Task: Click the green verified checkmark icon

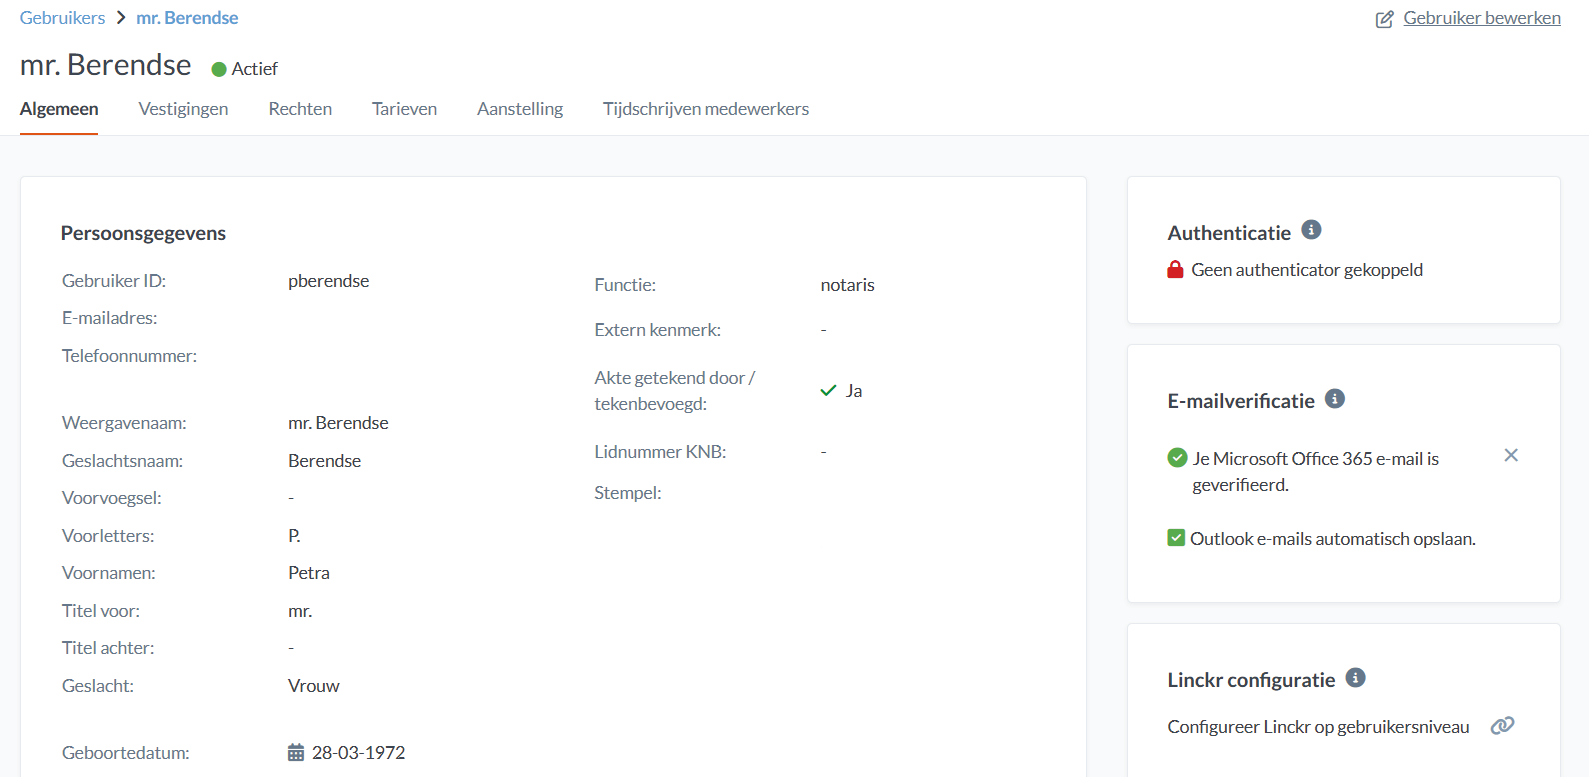Action: (1177, 458)
